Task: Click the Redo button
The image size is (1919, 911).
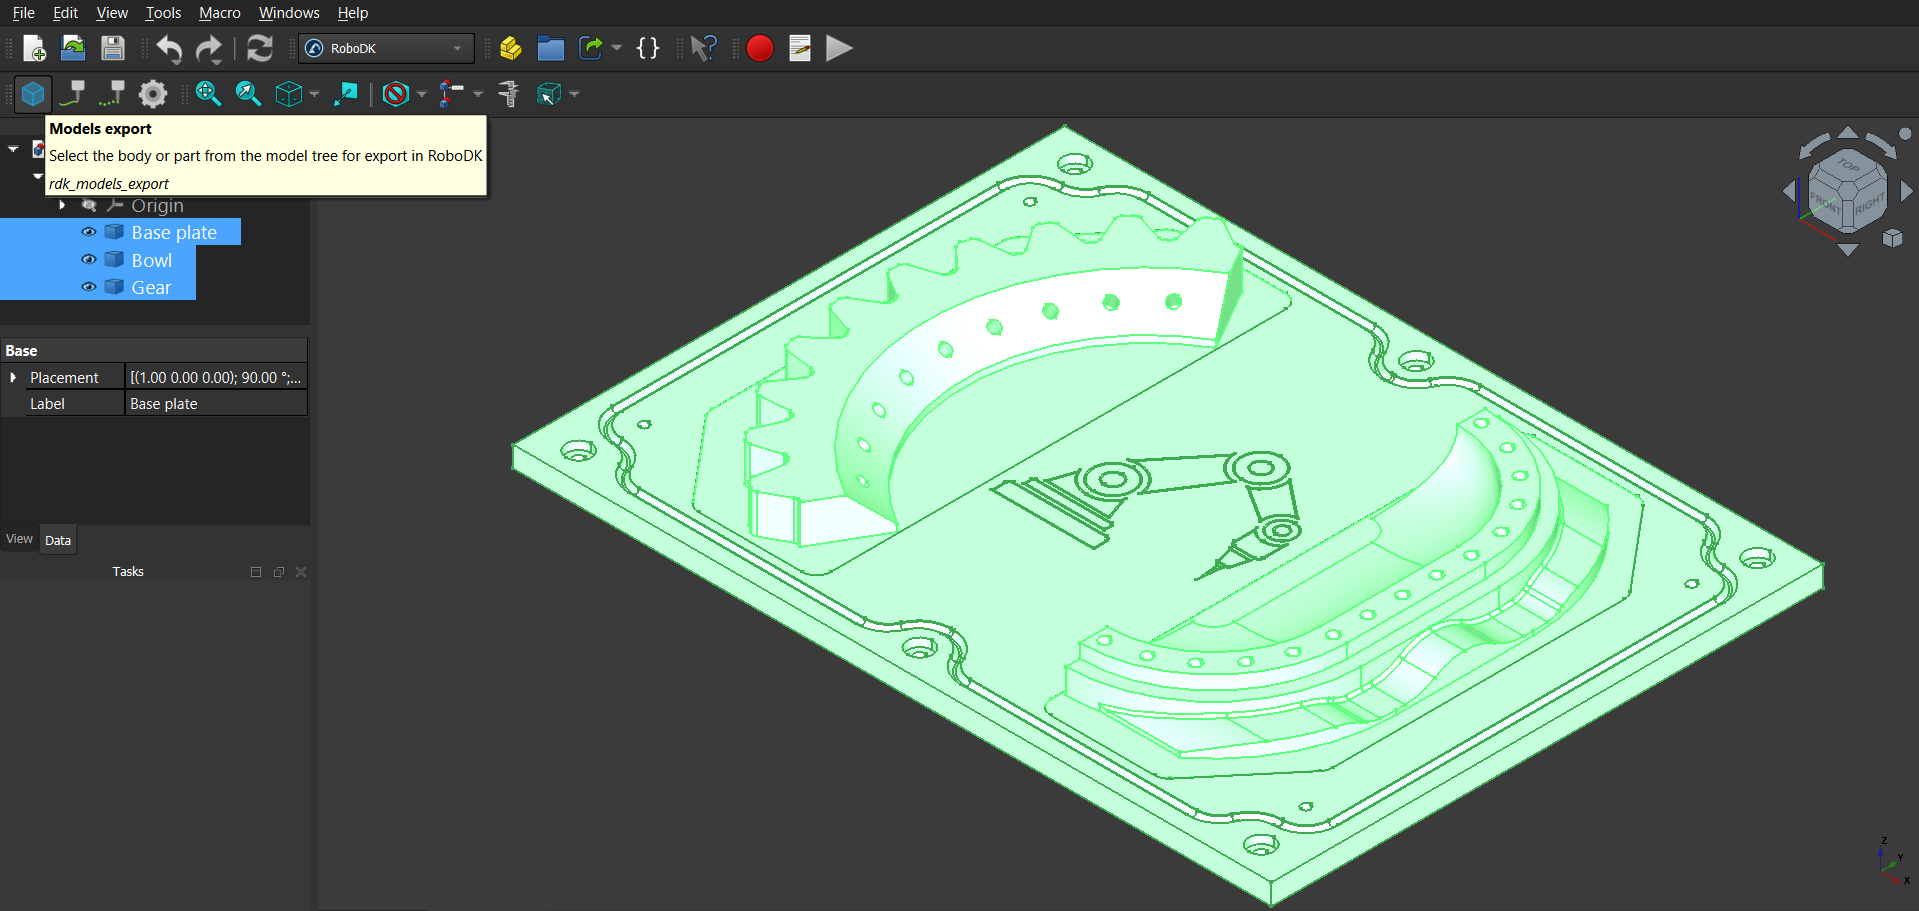Action: click(x=209, y=48)
